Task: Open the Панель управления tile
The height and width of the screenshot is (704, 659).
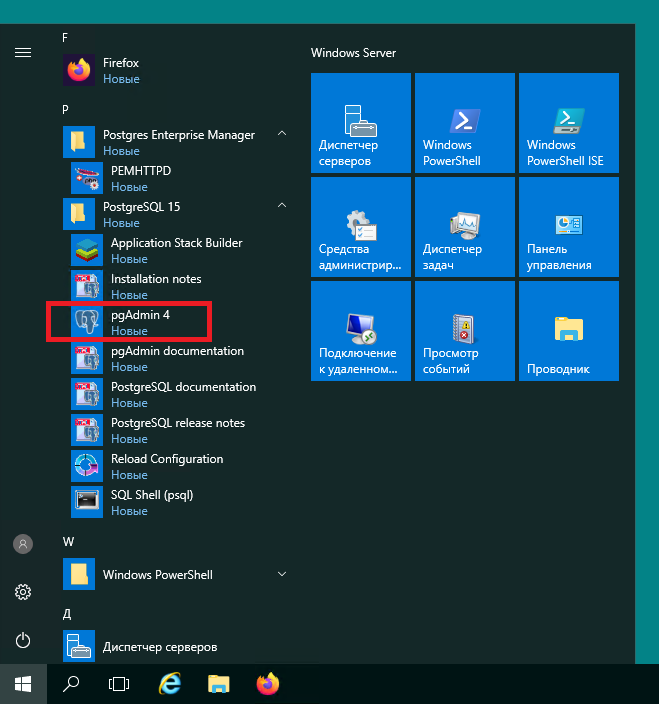Action: [569, 227]
